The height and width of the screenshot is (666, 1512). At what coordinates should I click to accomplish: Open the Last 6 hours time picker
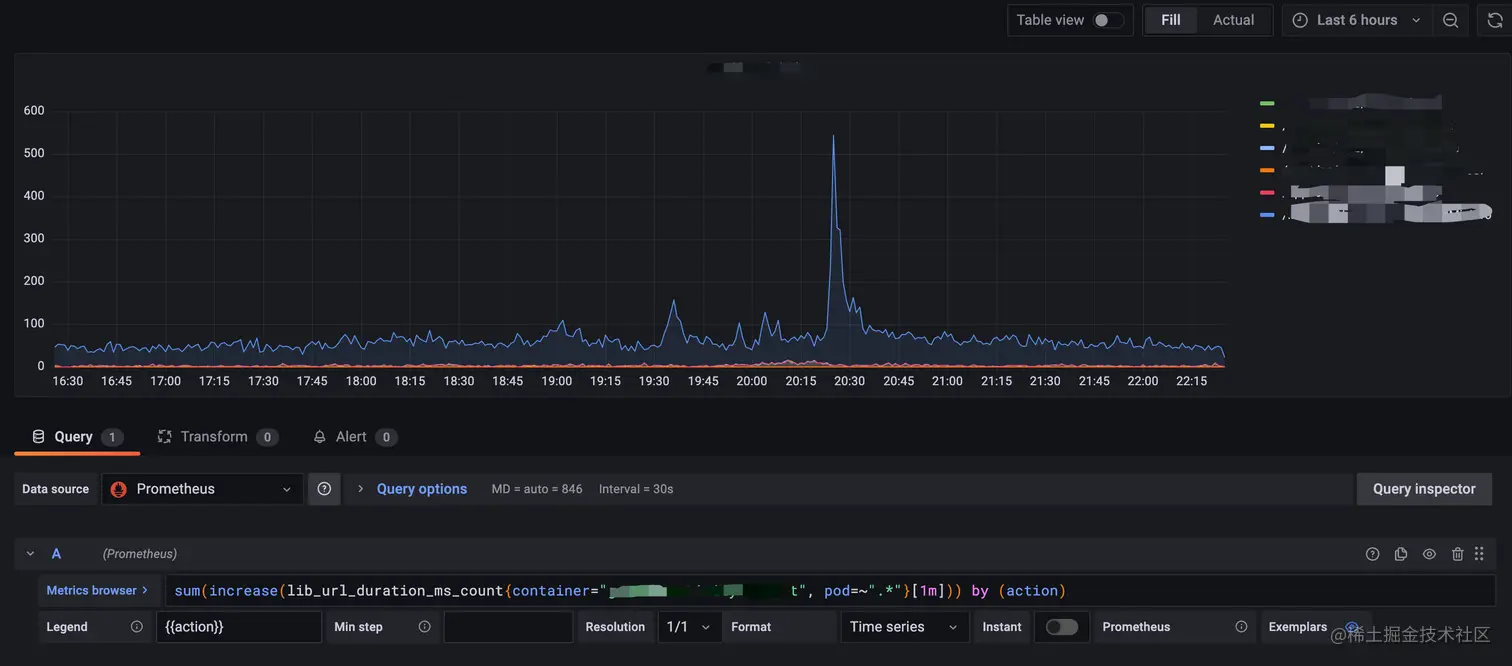click(1356, 20)
